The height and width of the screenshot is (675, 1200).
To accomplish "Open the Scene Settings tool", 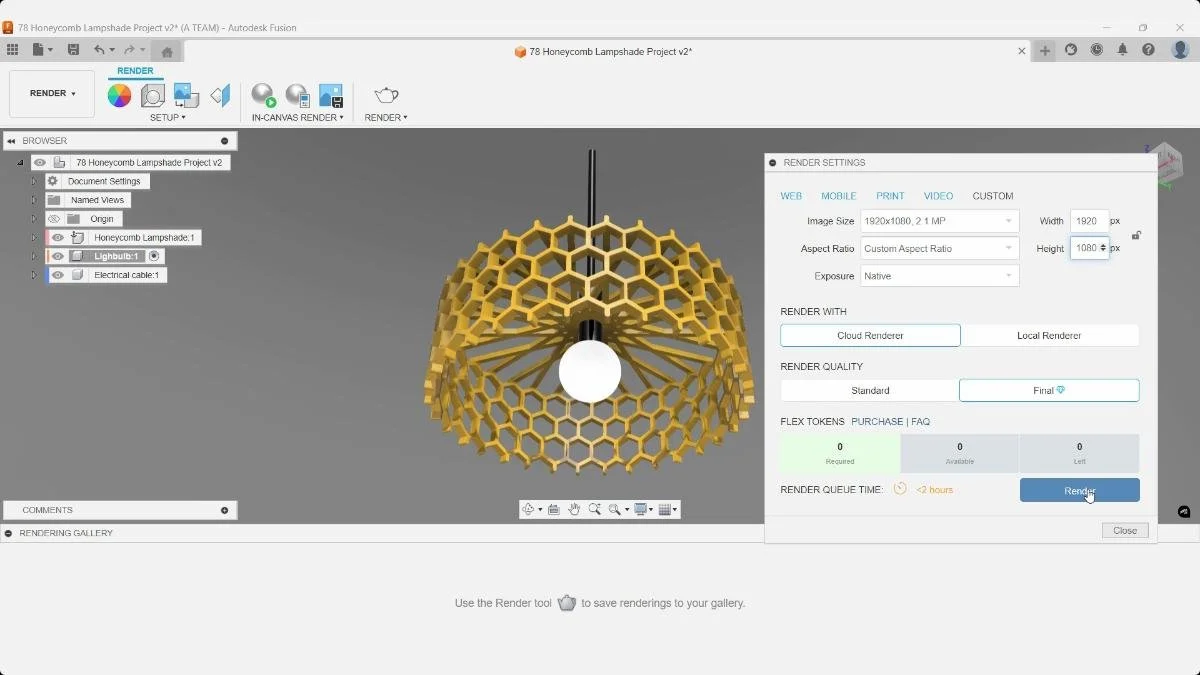I will [x=152, y=96].
